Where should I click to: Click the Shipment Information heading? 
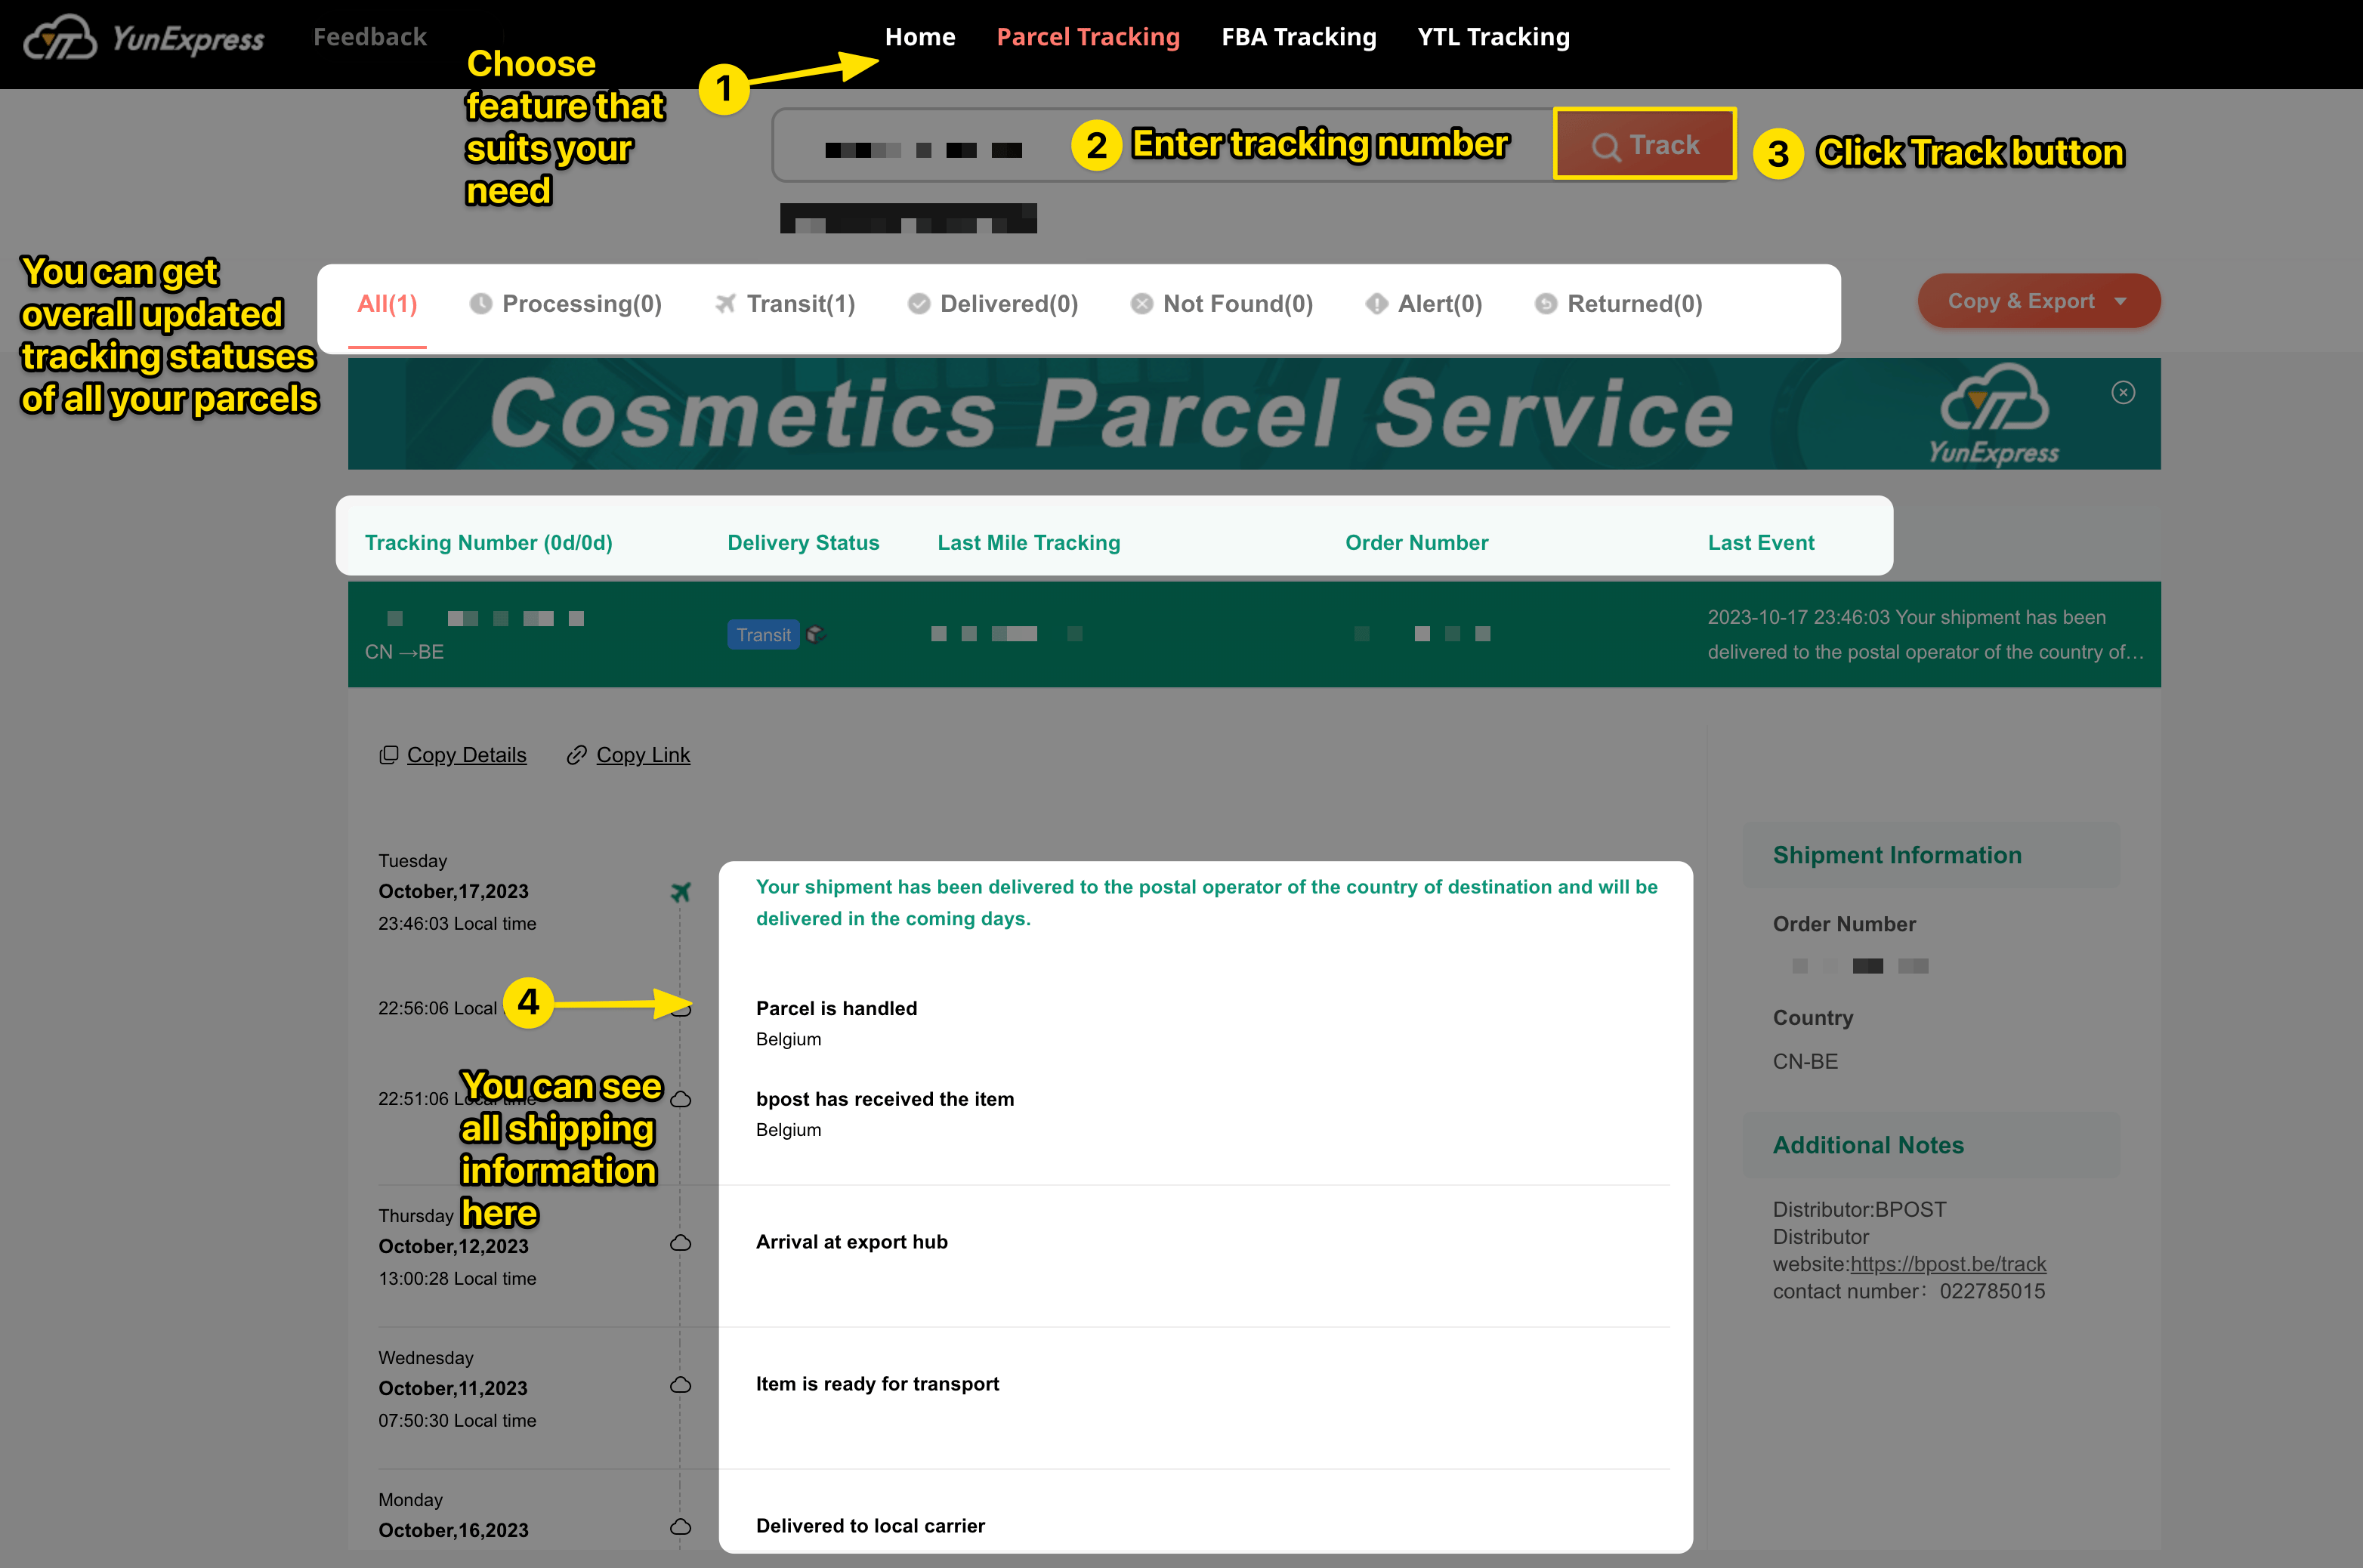point(1897,855)
